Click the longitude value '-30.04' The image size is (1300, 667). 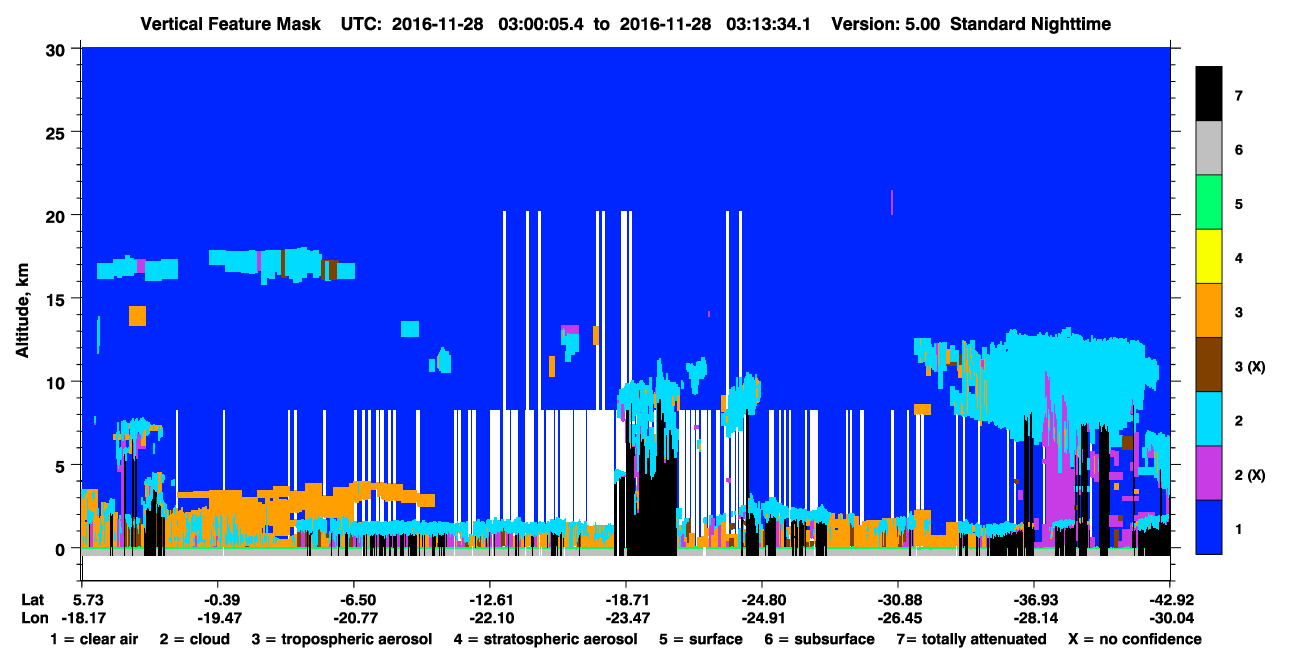1170,617
